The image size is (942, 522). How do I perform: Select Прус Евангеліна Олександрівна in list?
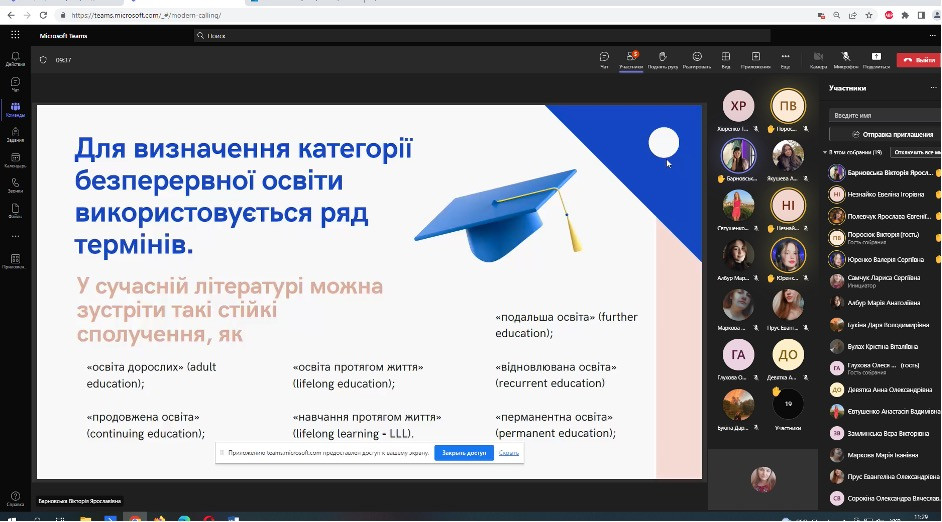coord(884,476)
